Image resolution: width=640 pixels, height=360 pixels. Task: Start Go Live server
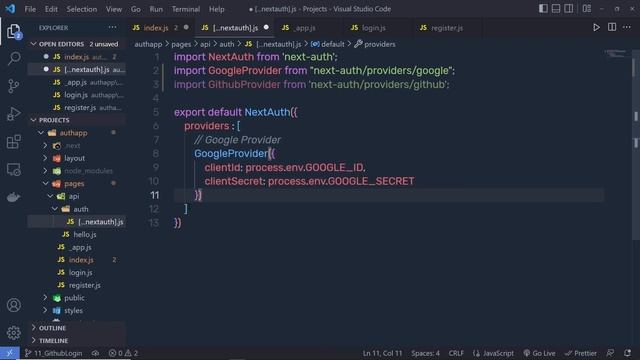(539, 353)
